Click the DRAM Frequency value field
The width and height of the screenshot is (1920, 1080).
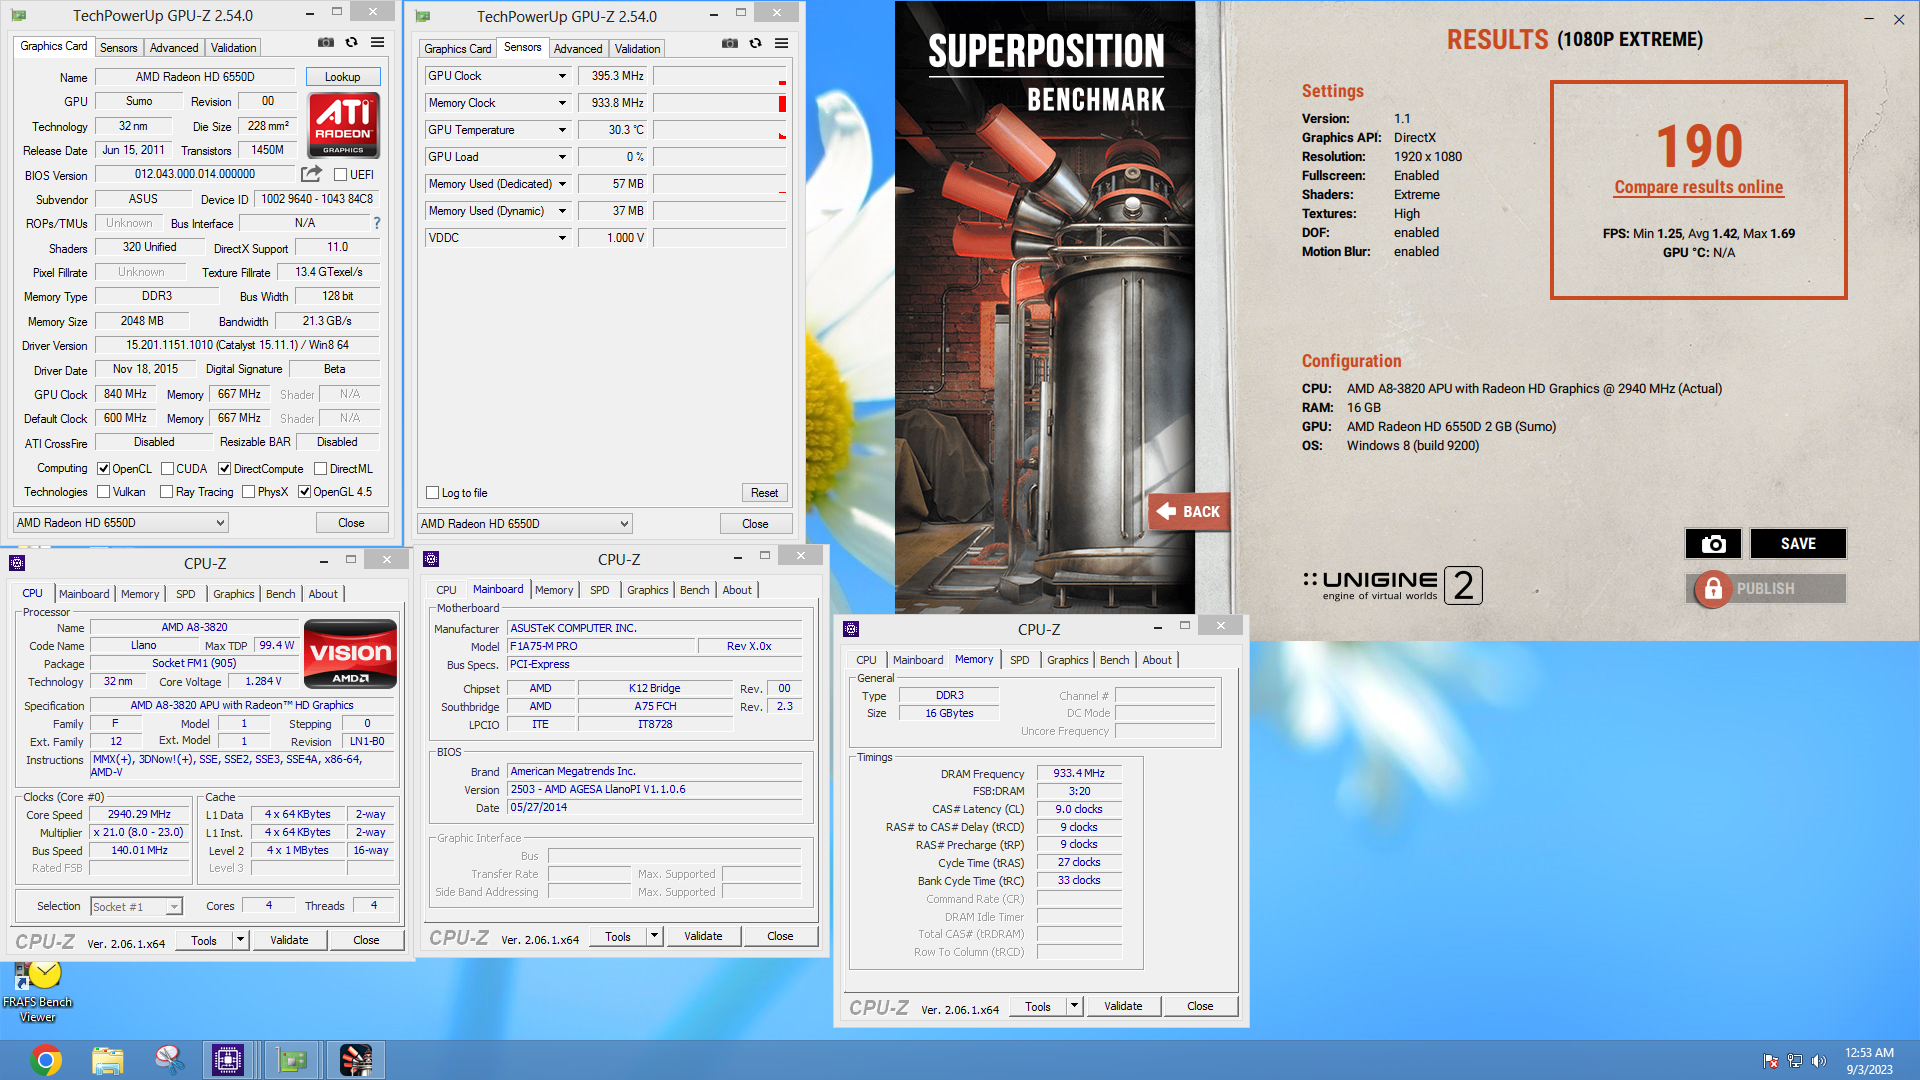coord(1079,773)
